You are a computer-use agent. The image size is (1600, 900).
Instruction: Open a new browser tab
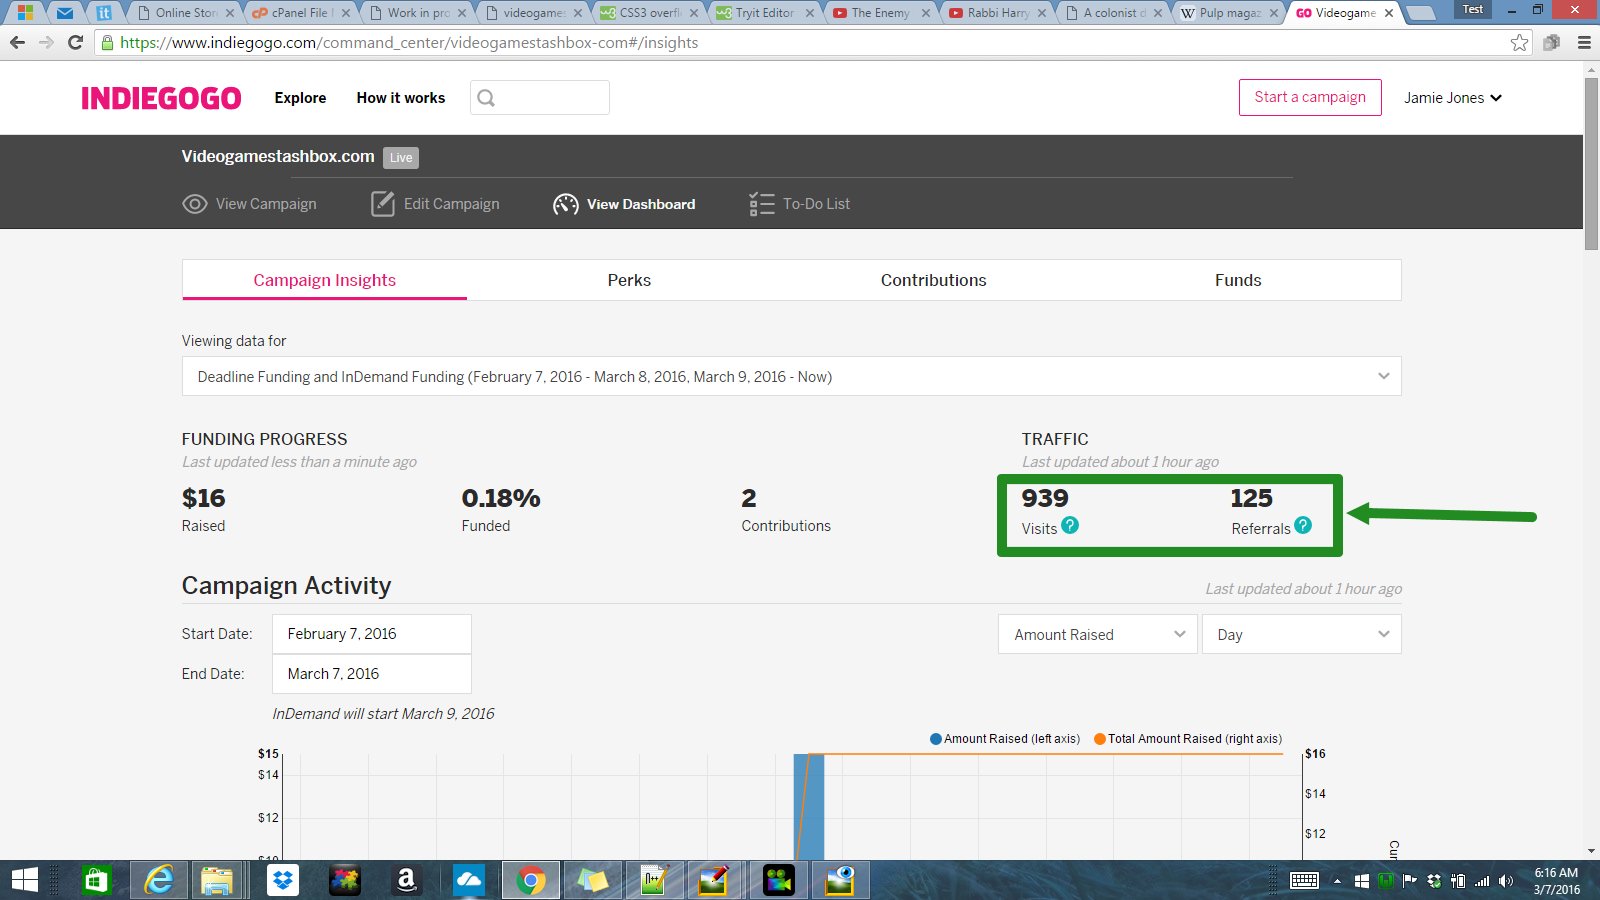(x=1422, y=13)
